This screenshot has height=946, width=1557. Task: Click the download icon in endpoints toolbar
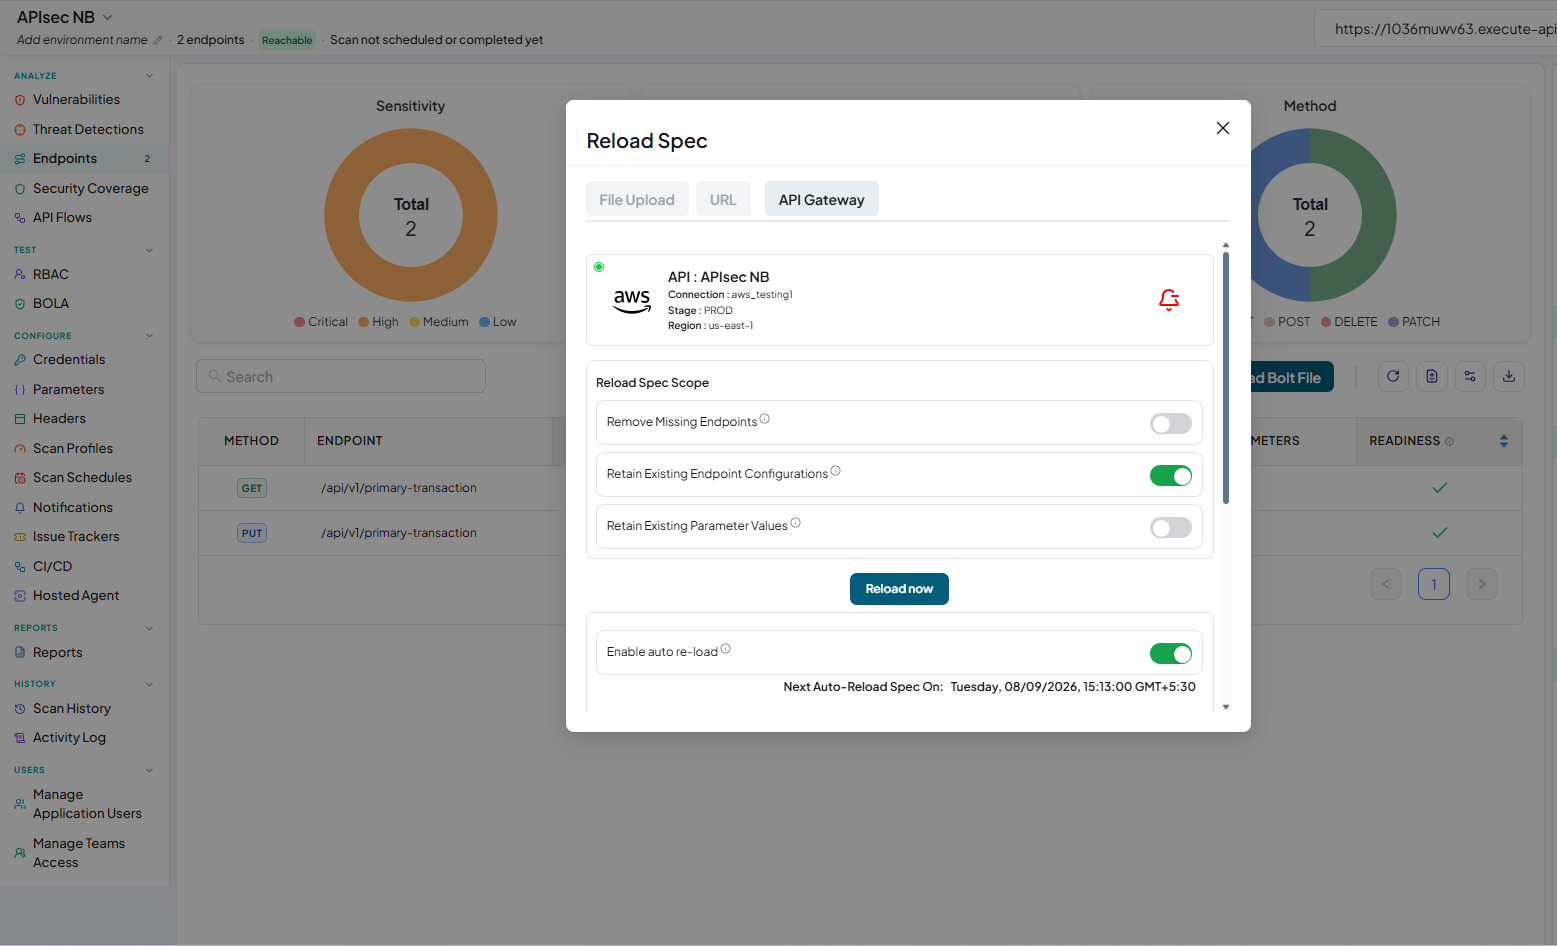(x=1509, y=377)
